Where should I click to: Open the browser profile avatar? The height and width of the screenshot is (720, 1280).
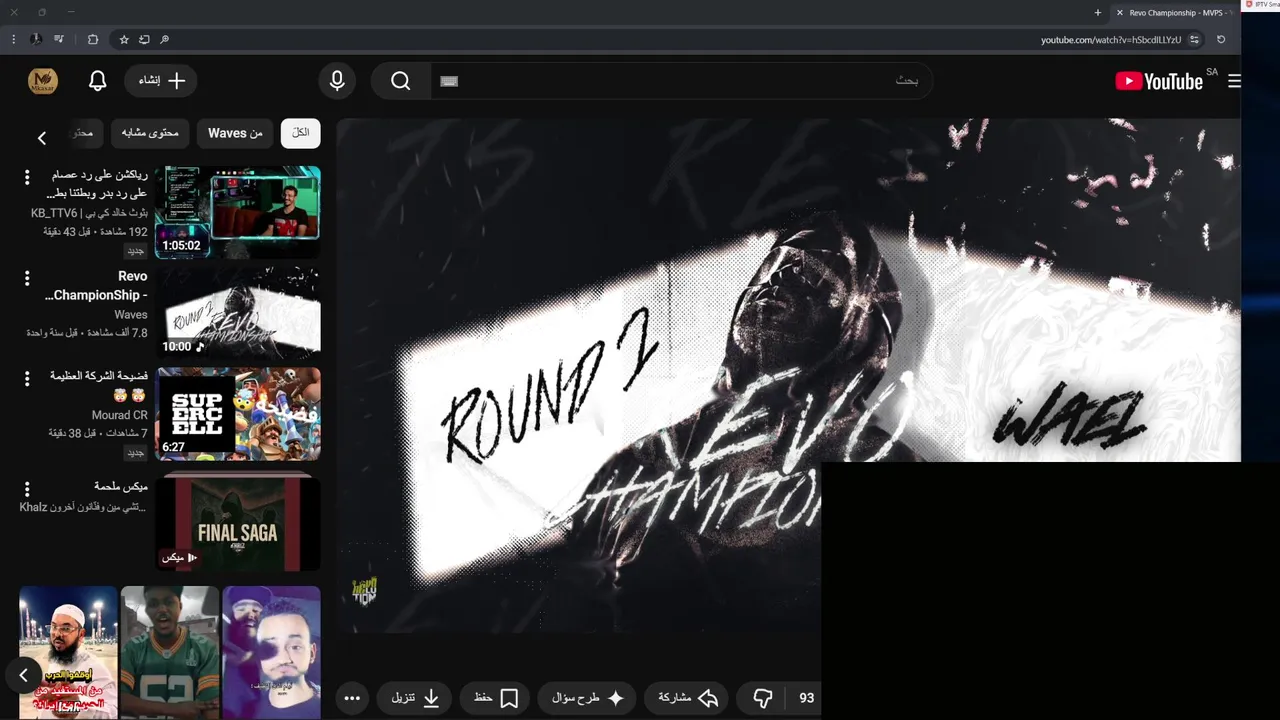coord(36,39)
